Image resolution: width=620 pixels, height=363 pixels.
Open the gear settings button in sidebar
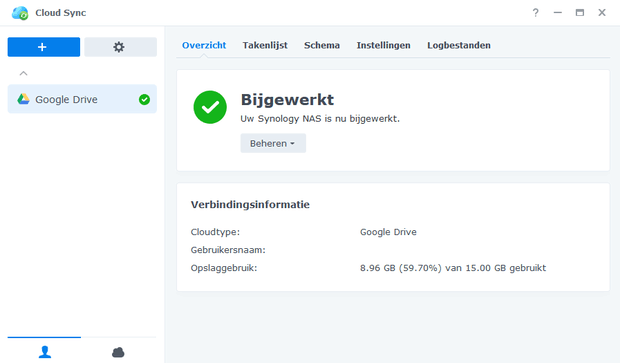120,47
